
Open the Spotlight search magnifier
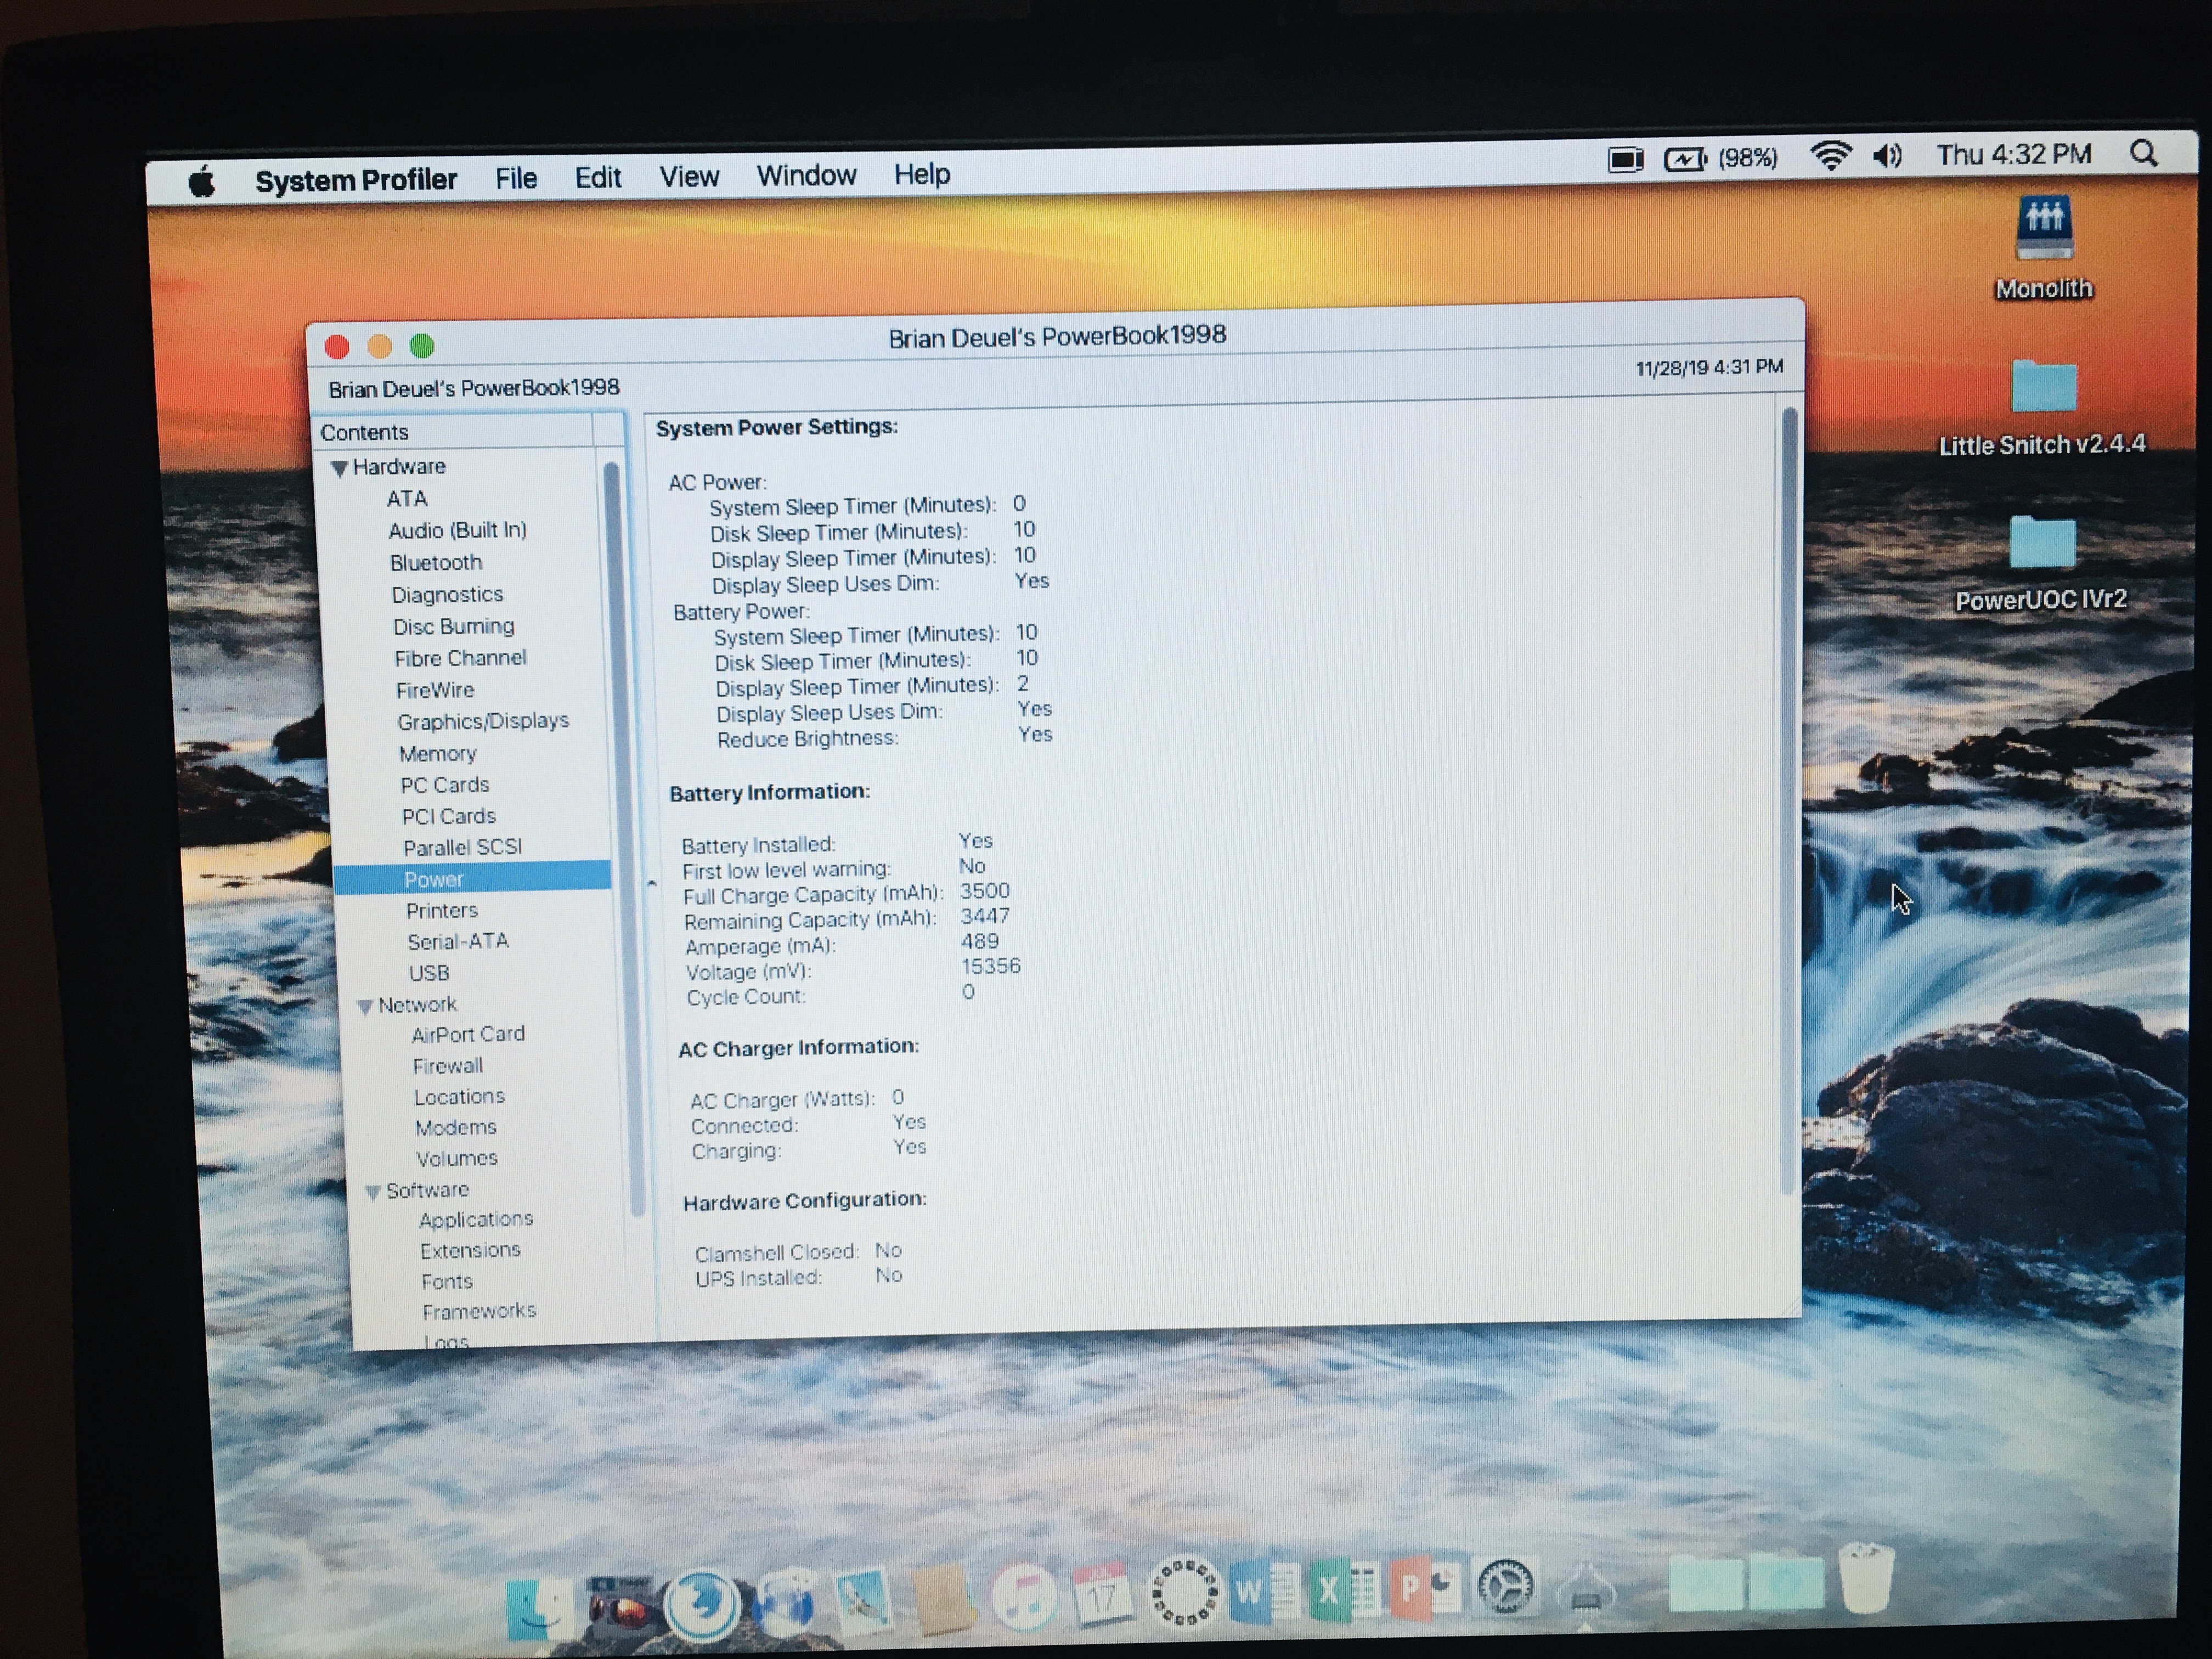2143,154
